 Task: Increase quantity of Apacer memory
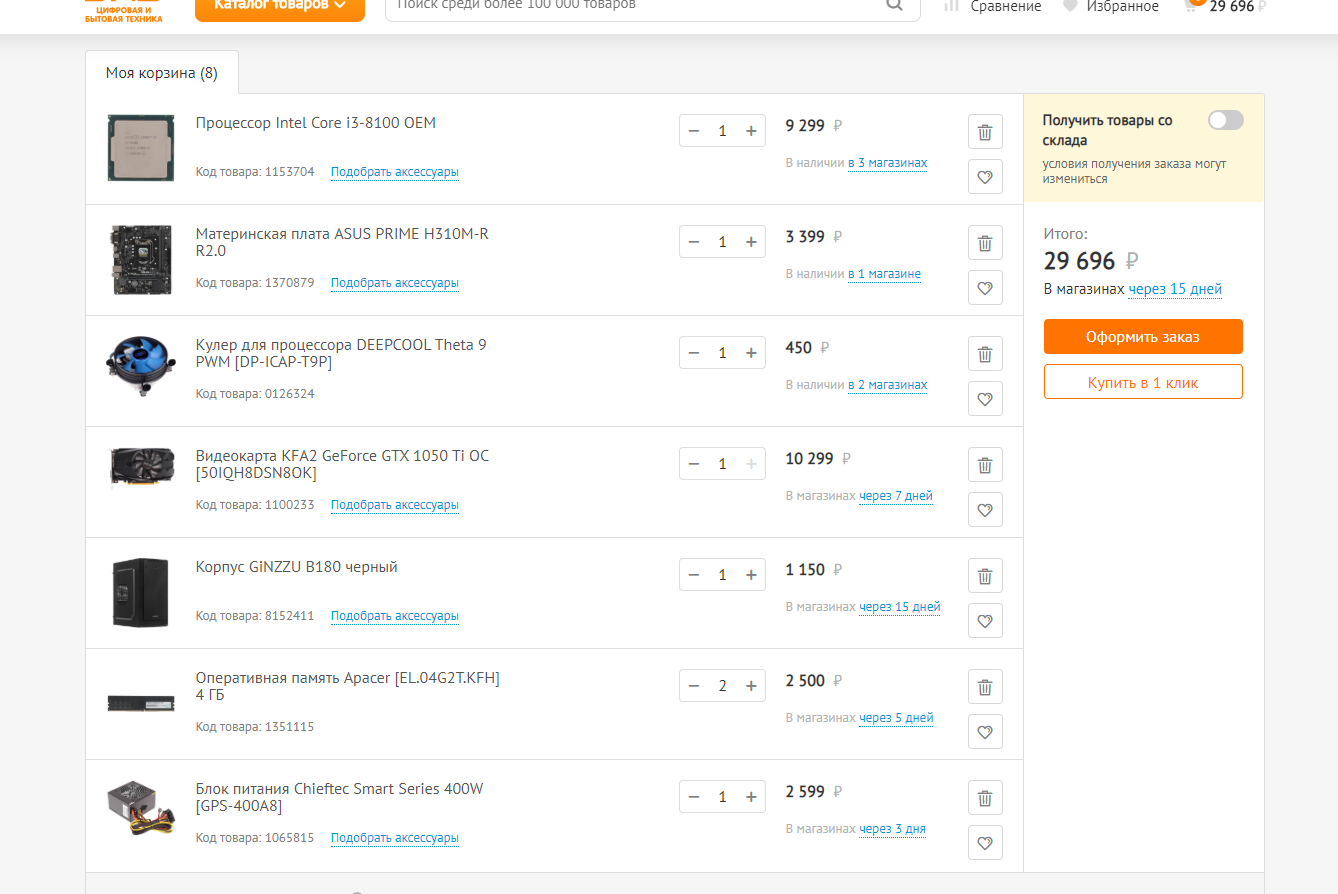point(751,686)
